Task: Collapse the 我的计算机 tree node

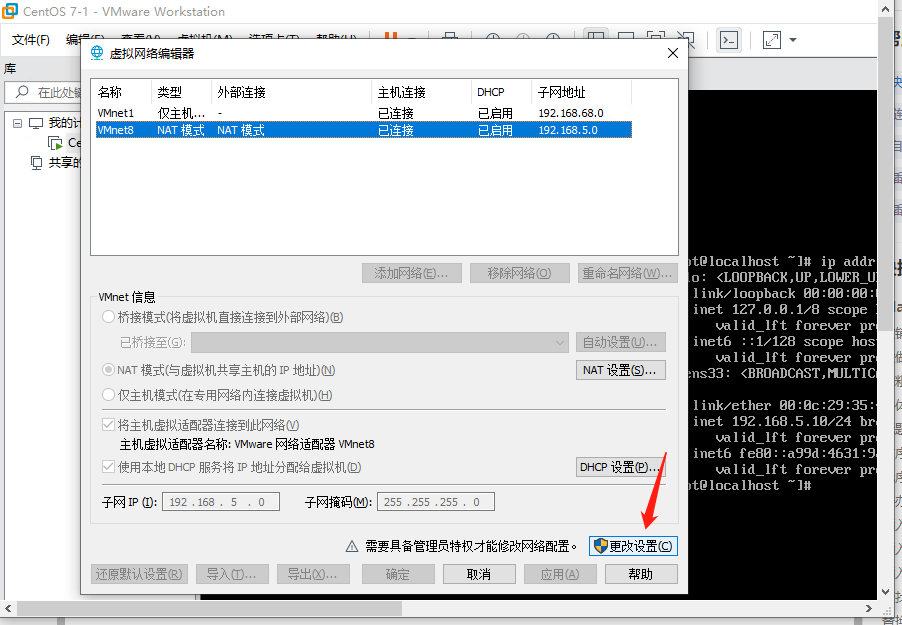Action: pos(17,125)
